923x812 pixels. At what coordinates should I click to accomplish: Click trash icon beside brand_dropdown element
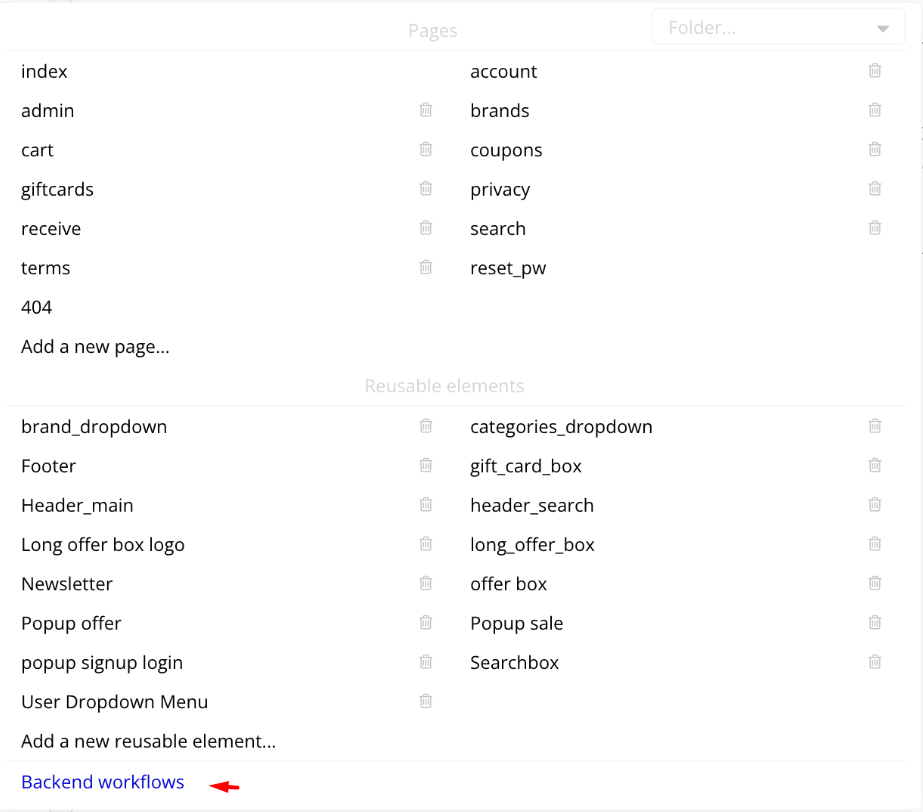pyautogui.click(x=426, y=426)
